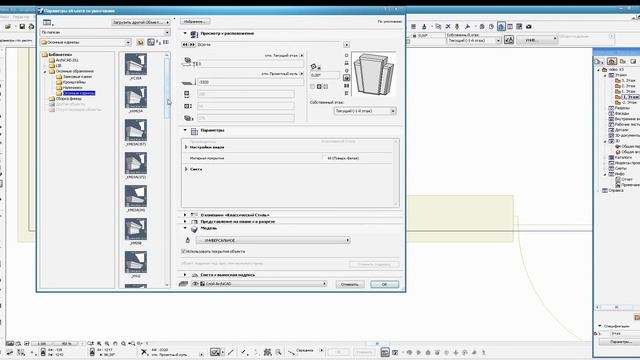Click the scissors/trim icon in top toolbar
This screenshot has width=640, height=360.
(x=448, y=27)
